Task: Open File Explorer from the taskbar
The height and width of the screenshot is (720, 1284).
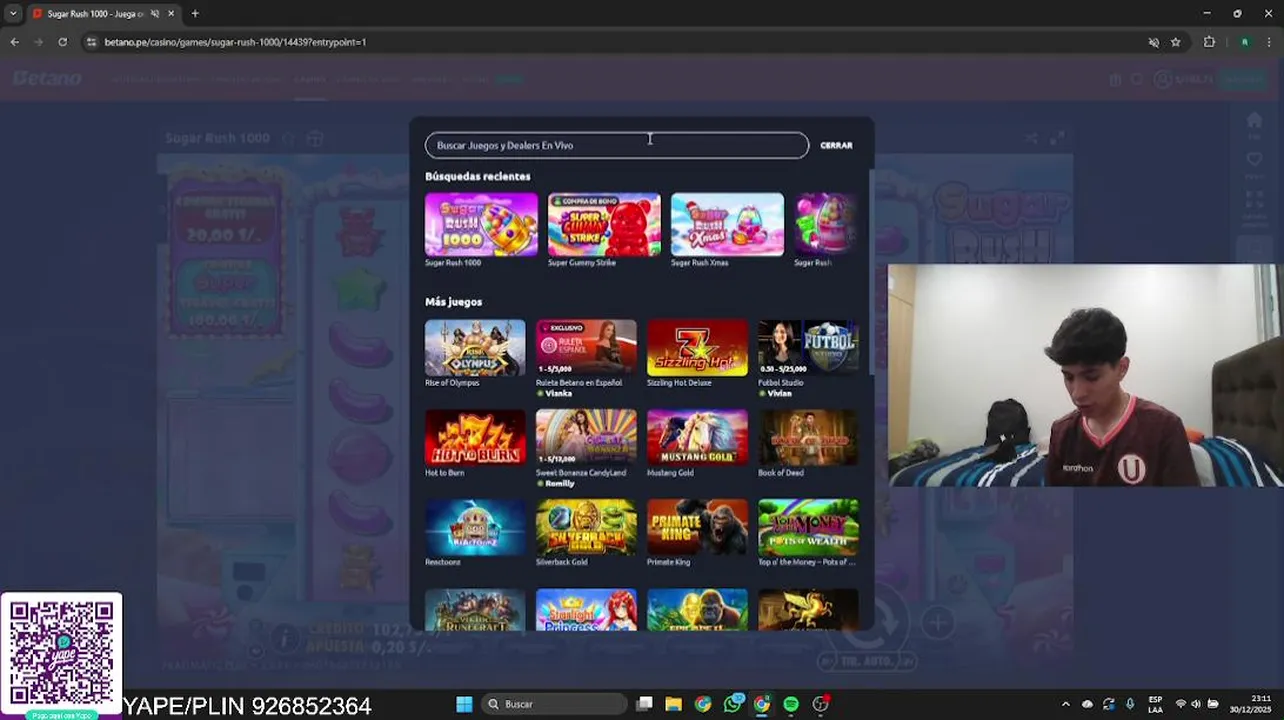Action: click(x=673, y=704)
